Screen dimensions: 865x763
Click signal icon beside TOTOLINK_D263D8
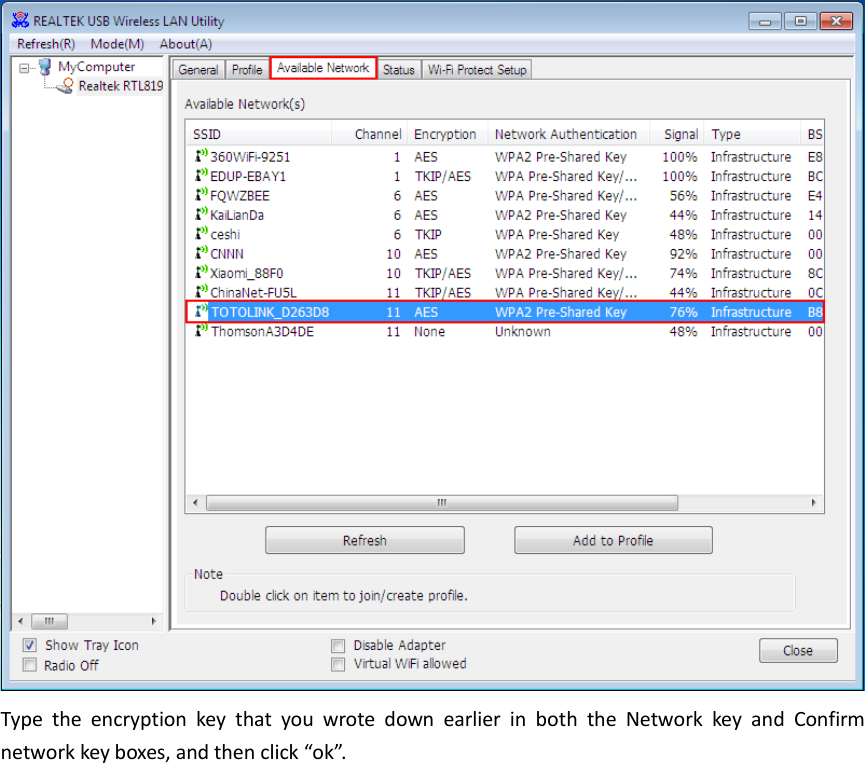[x=201, y=311]
